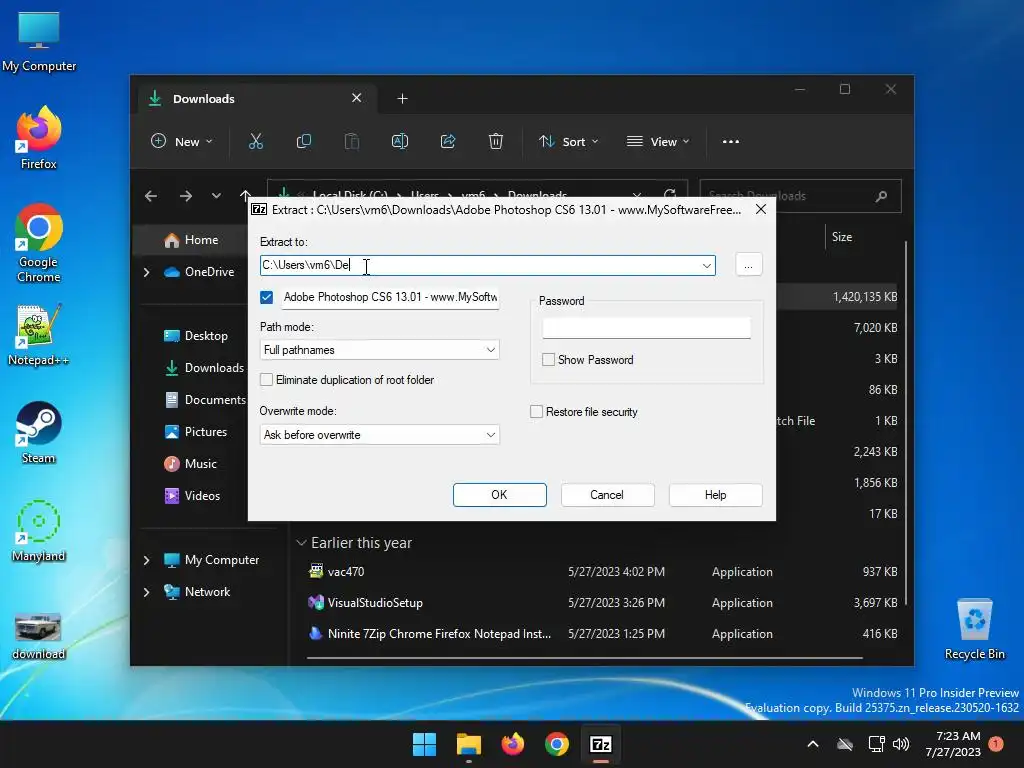Select Downloads in the navigation pane
Viewport: 1024px width, 768px height.
pos(204,368)
